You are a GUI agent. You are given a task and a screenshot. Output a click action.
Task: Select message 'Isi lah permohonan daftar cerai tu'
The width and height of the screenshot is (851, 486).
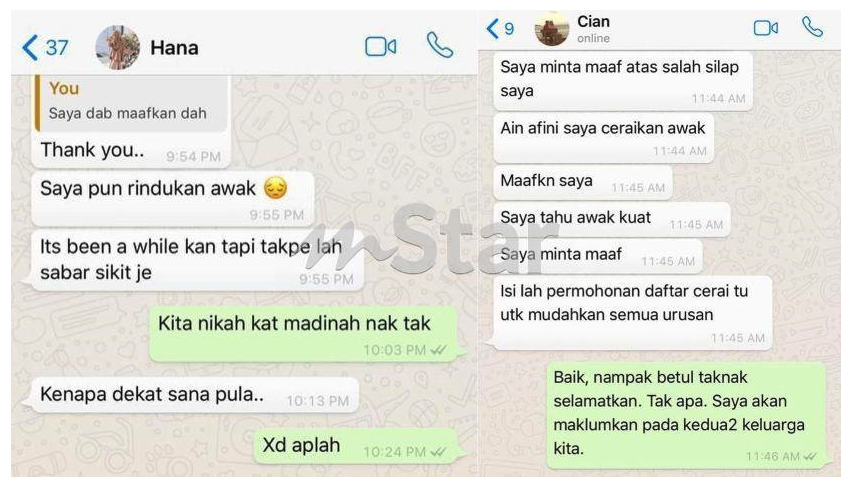632,312
